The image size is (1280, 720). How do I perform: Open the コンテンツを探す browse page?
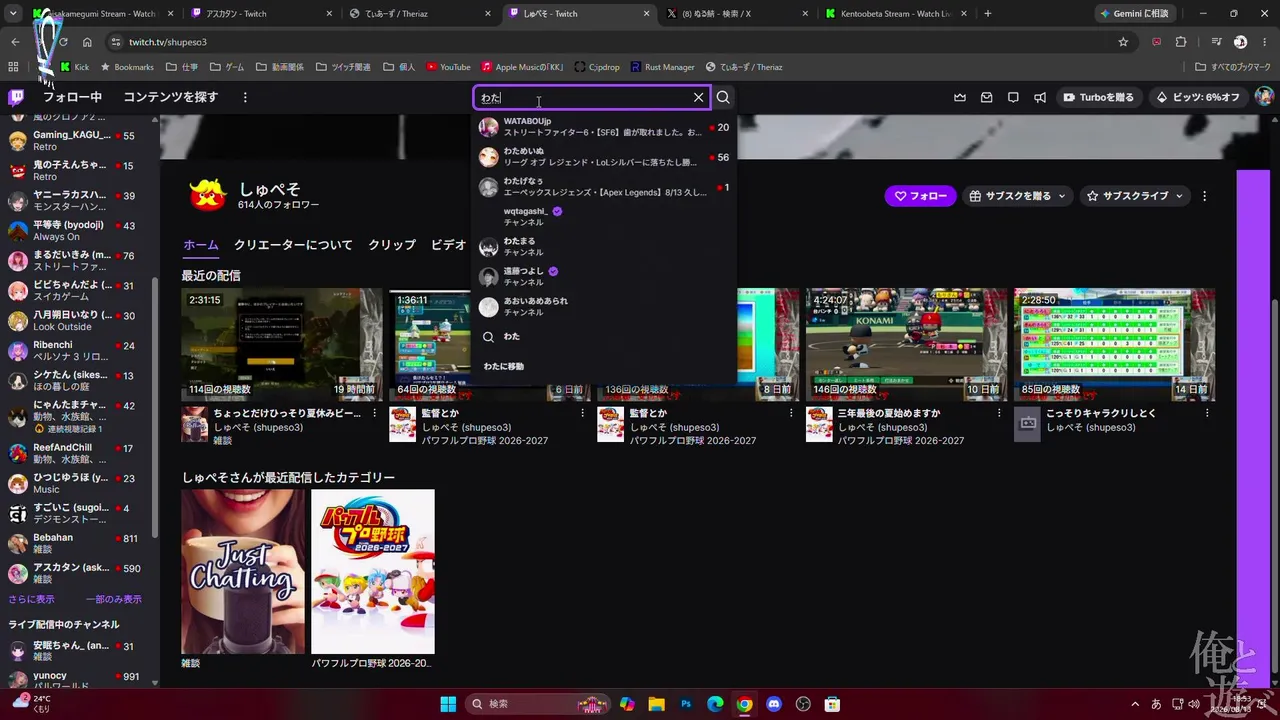click(171, 97)
